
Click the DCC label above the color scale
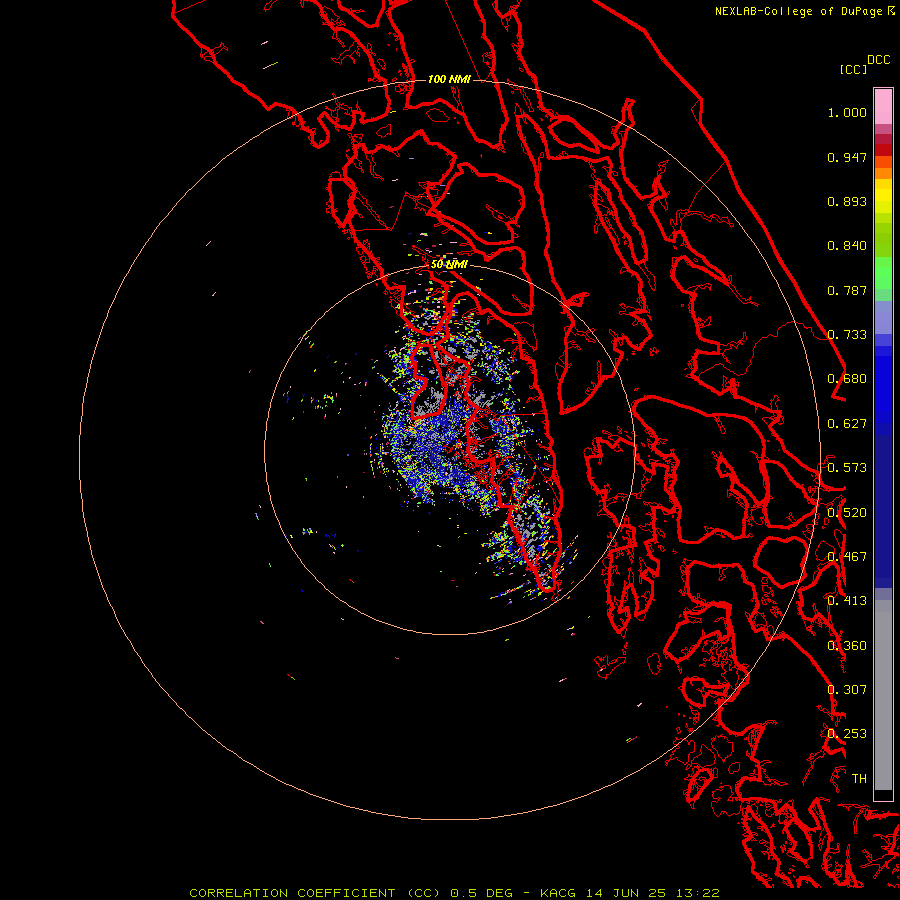(x=879, y=60)
